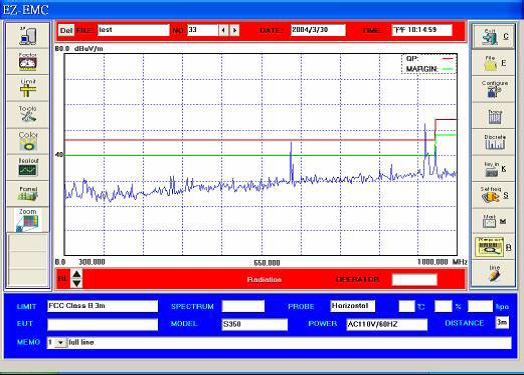Activate the Zoom tool
Image resolution: width=524 pixels, height=375 pixels.
coord(28,220)
